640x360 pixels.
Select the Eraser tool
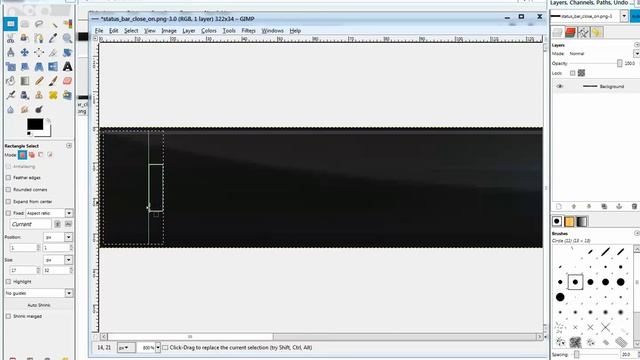tap(67, 81)
